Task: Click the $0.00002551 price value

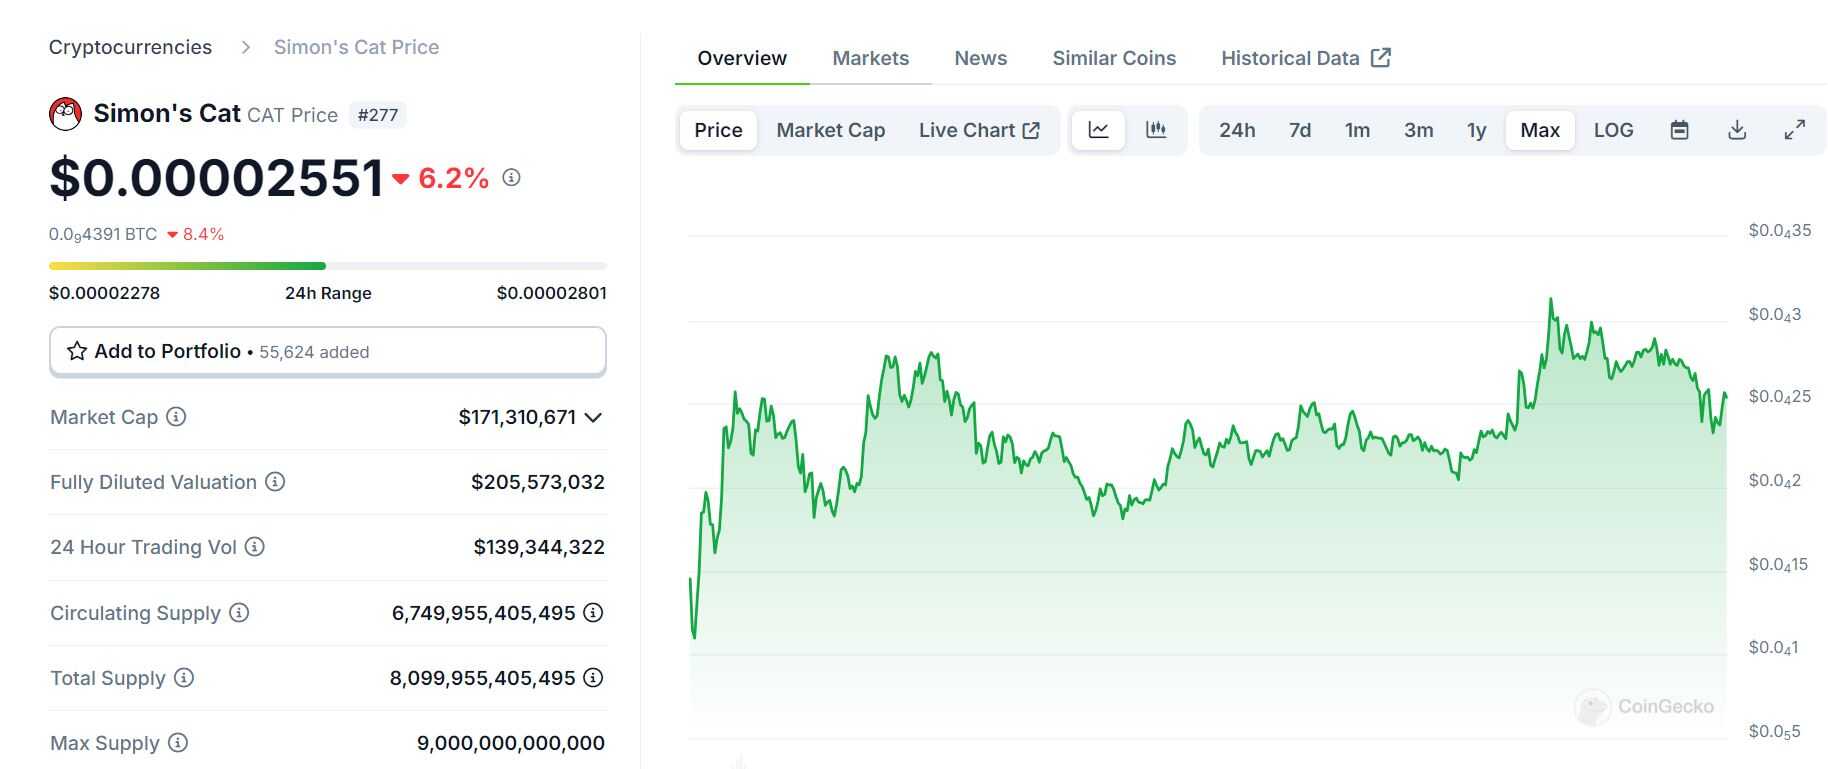Action: [x=217, y=178]
